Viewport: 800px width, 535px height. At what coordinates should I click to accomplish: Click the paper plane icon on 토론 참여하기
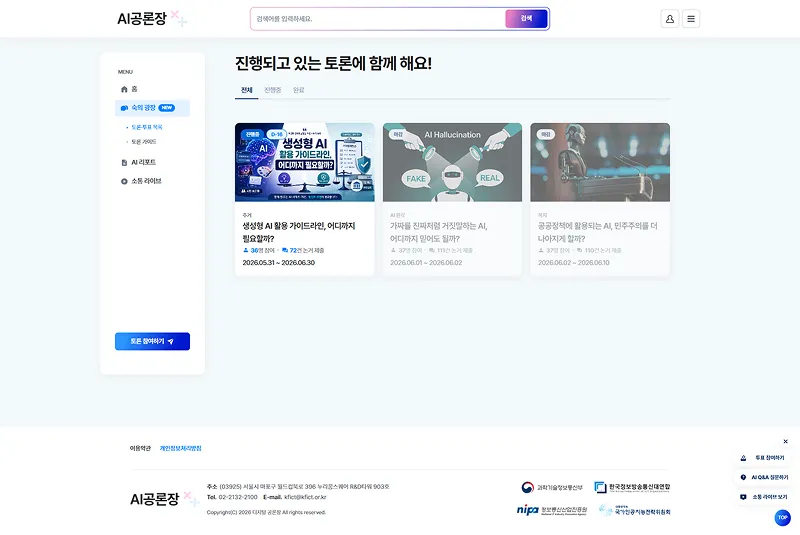click(x=170, y=342)
